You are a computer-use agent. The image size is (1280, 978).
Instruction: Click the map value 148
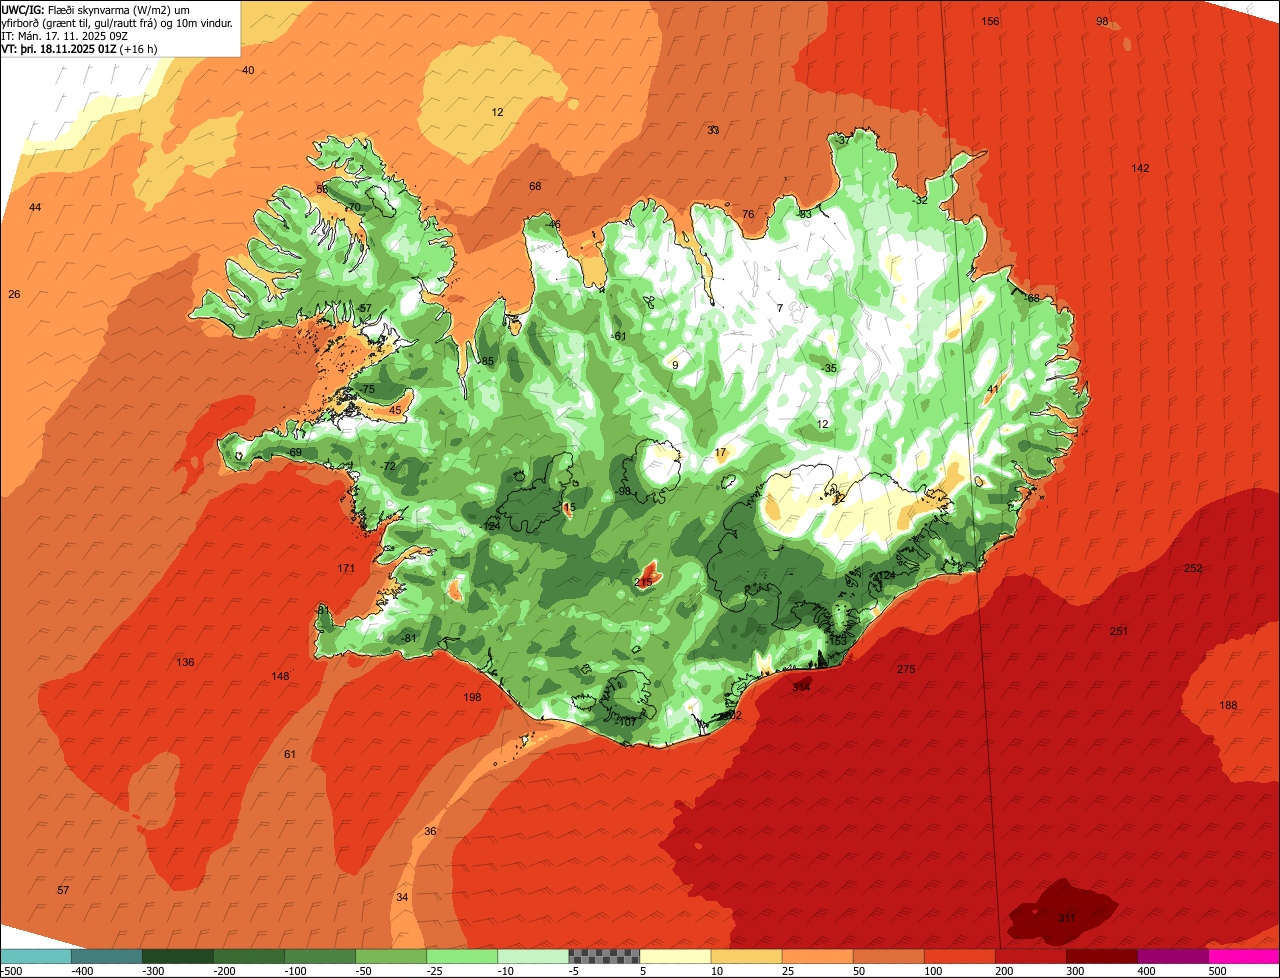click(280, 676)
